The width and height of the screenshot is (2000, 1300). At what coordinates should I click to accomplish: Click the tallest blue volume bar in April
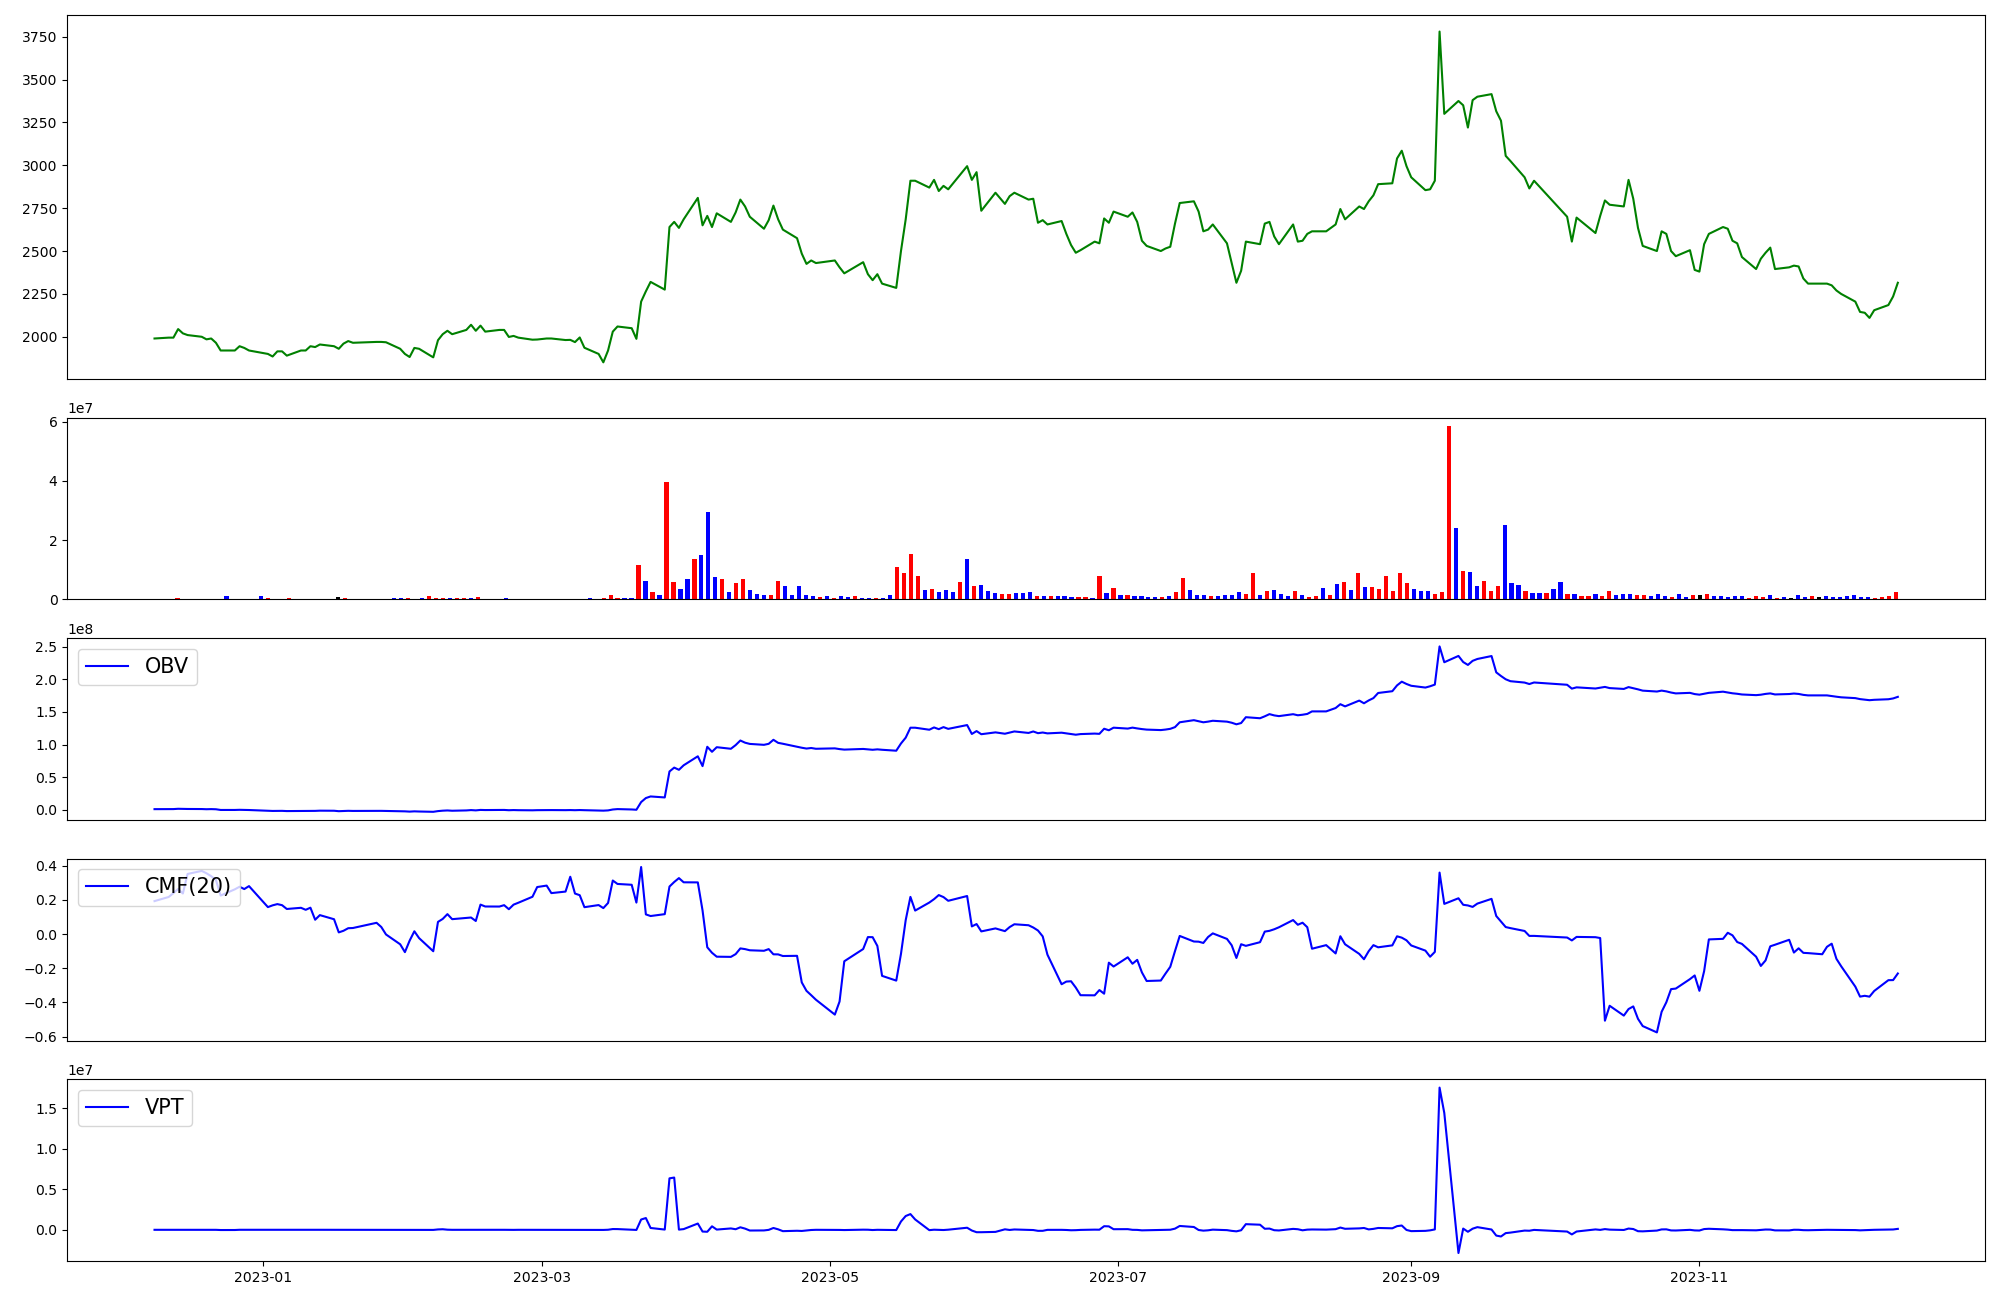pos(708,555)
